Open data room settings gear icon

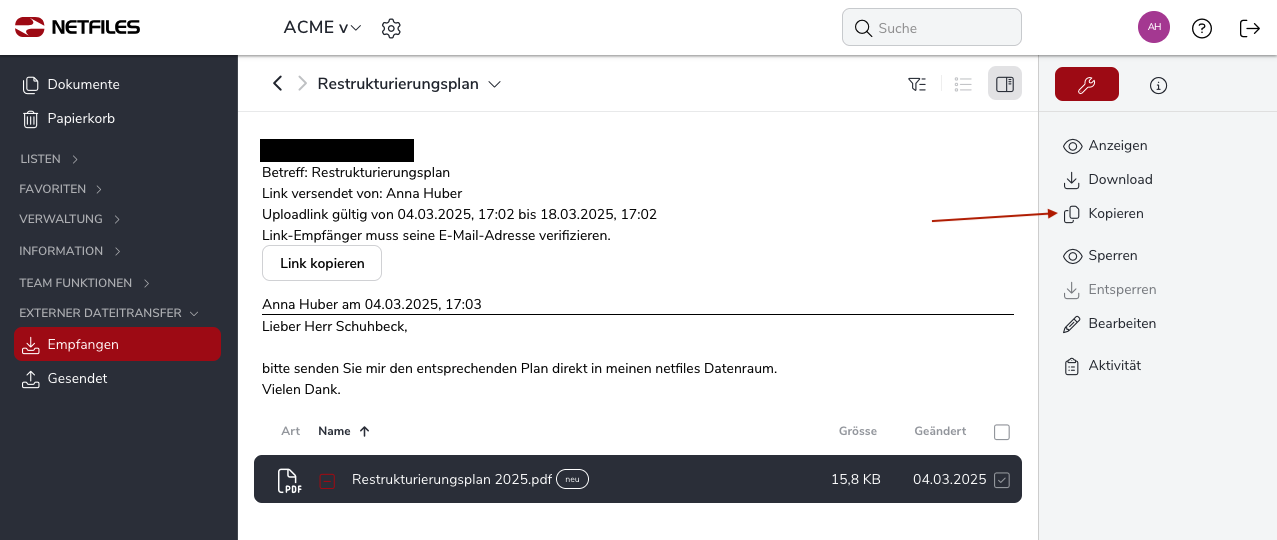coord(391,28)
